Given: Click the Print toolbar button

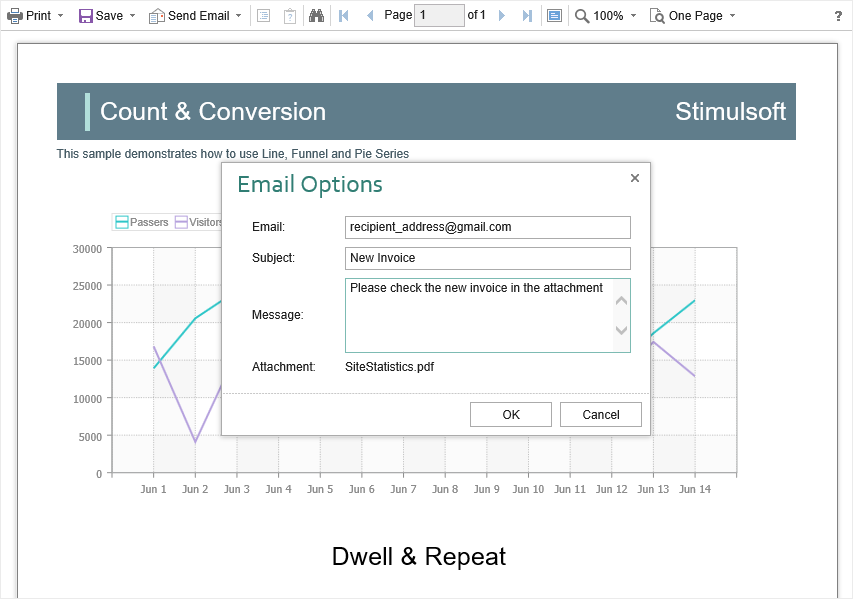Looking at the screenshot, I should (x=34, y=16).
